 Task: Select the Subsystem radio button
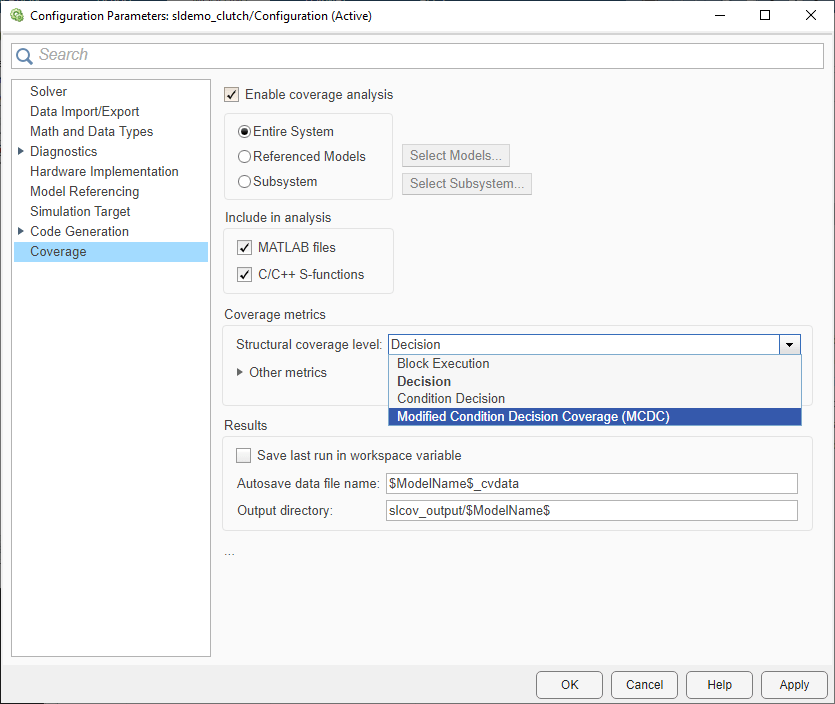[245, 182]
